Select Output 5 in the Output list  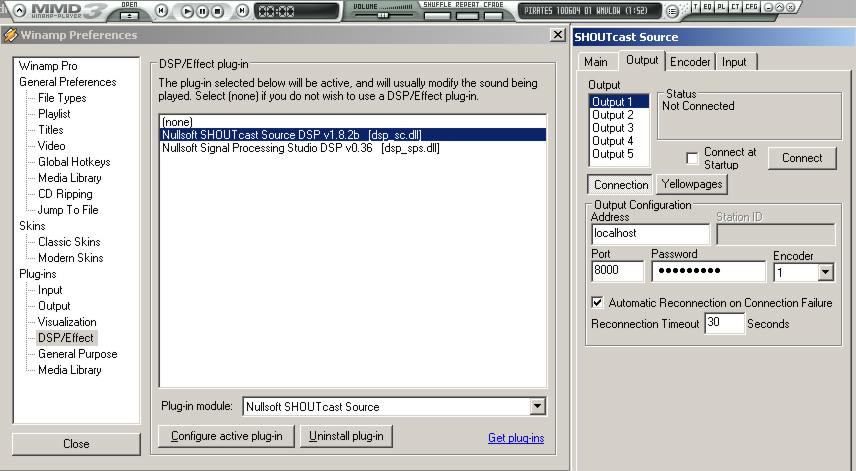(620, 154)
